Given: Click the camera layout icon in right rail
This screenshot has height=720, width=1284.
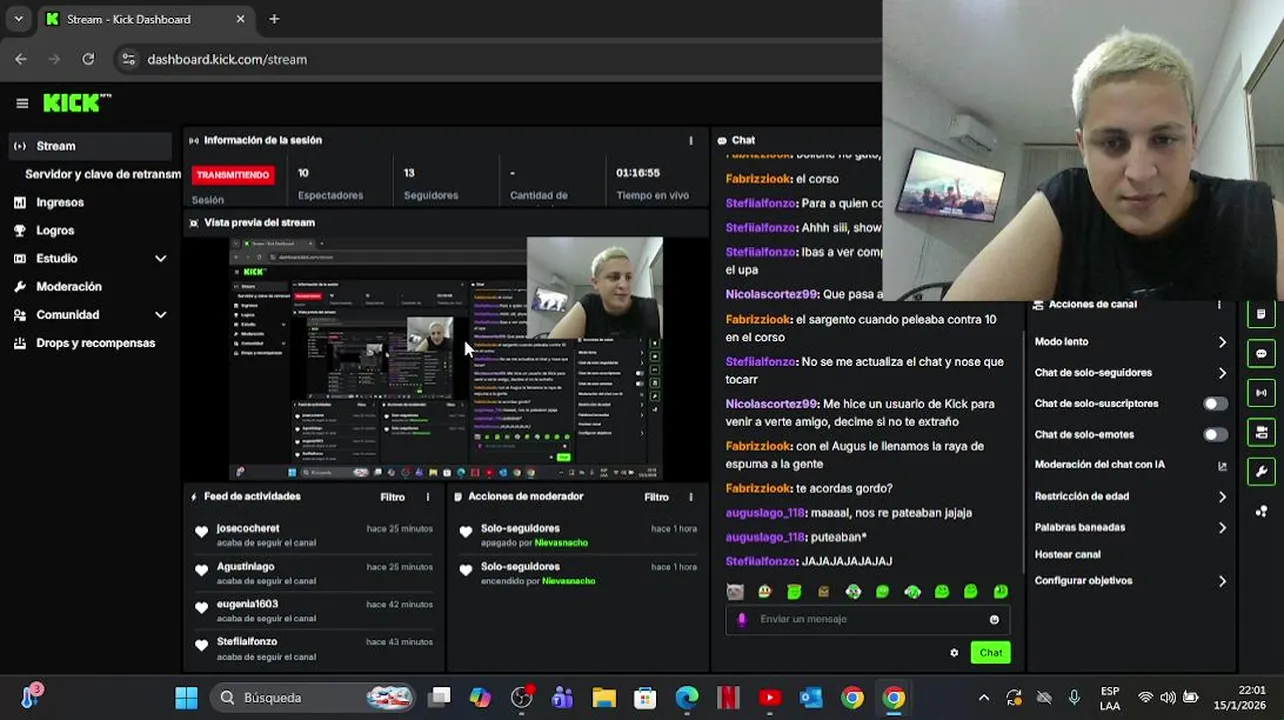Looking at the screenshot, I should [1261, 432].
